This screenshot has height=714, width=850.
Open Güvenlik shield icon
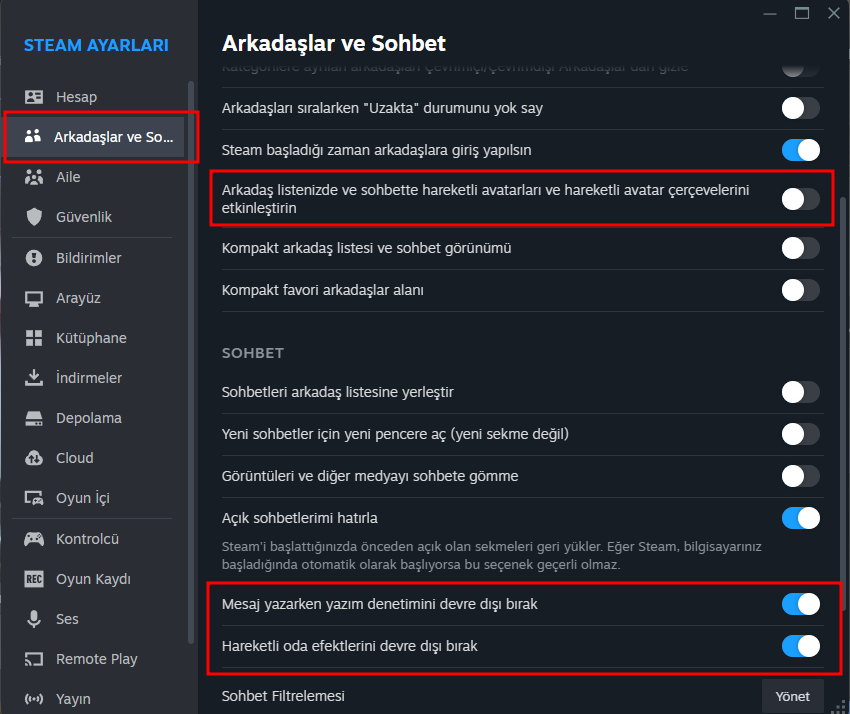coord(34,217)
